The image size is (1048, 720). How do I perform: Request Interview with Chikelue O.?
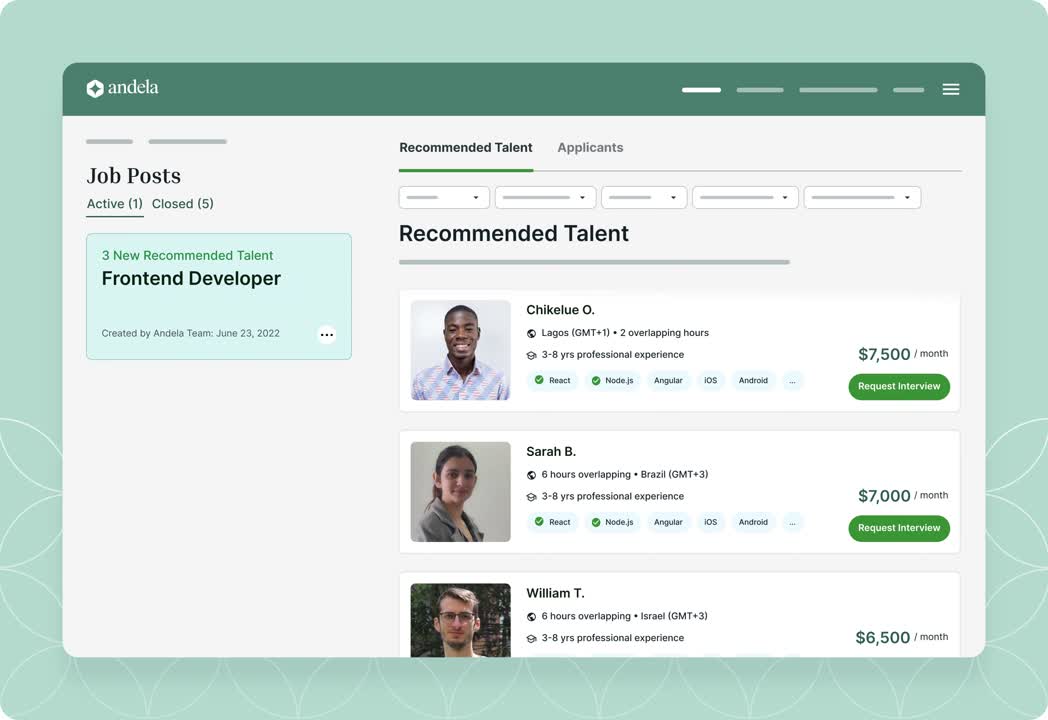[899, 387]
